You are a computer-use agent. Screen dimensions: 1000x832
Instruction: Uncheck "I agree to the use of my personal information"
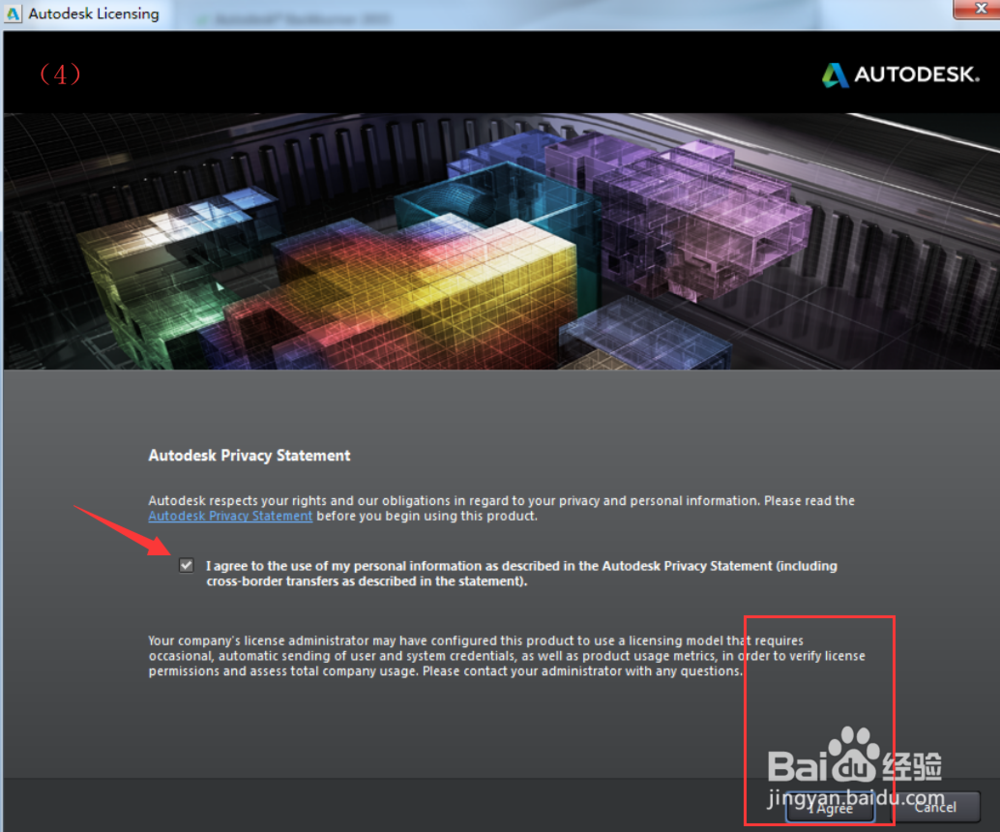[x=186, y=565]
